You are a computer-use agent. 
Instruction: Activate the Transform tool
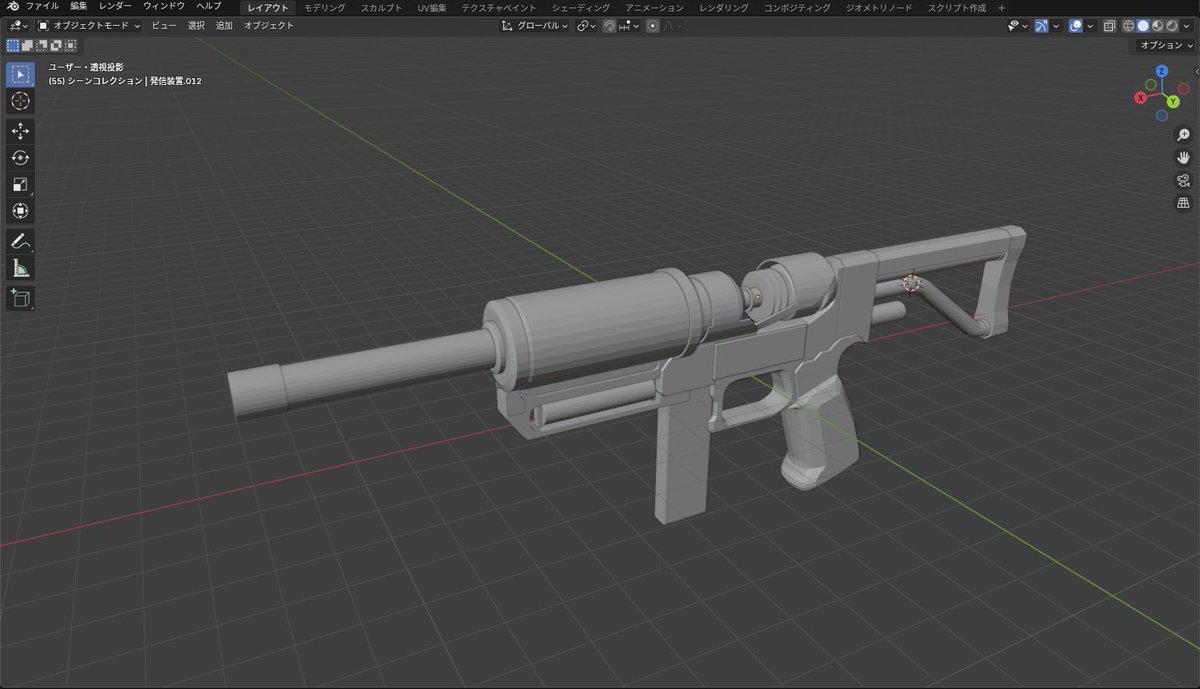pos(21,210)
